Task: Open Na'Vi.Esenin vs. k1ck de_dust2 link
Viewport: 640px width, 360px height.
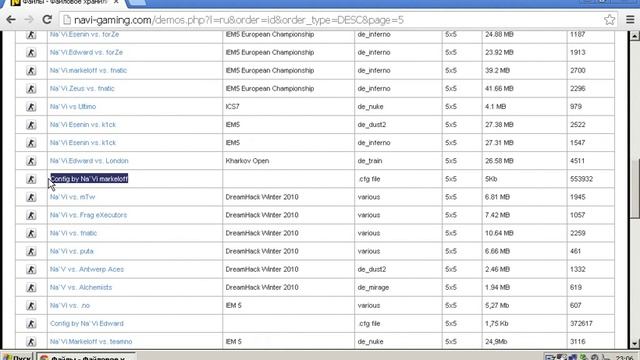Action: (83, 124)
